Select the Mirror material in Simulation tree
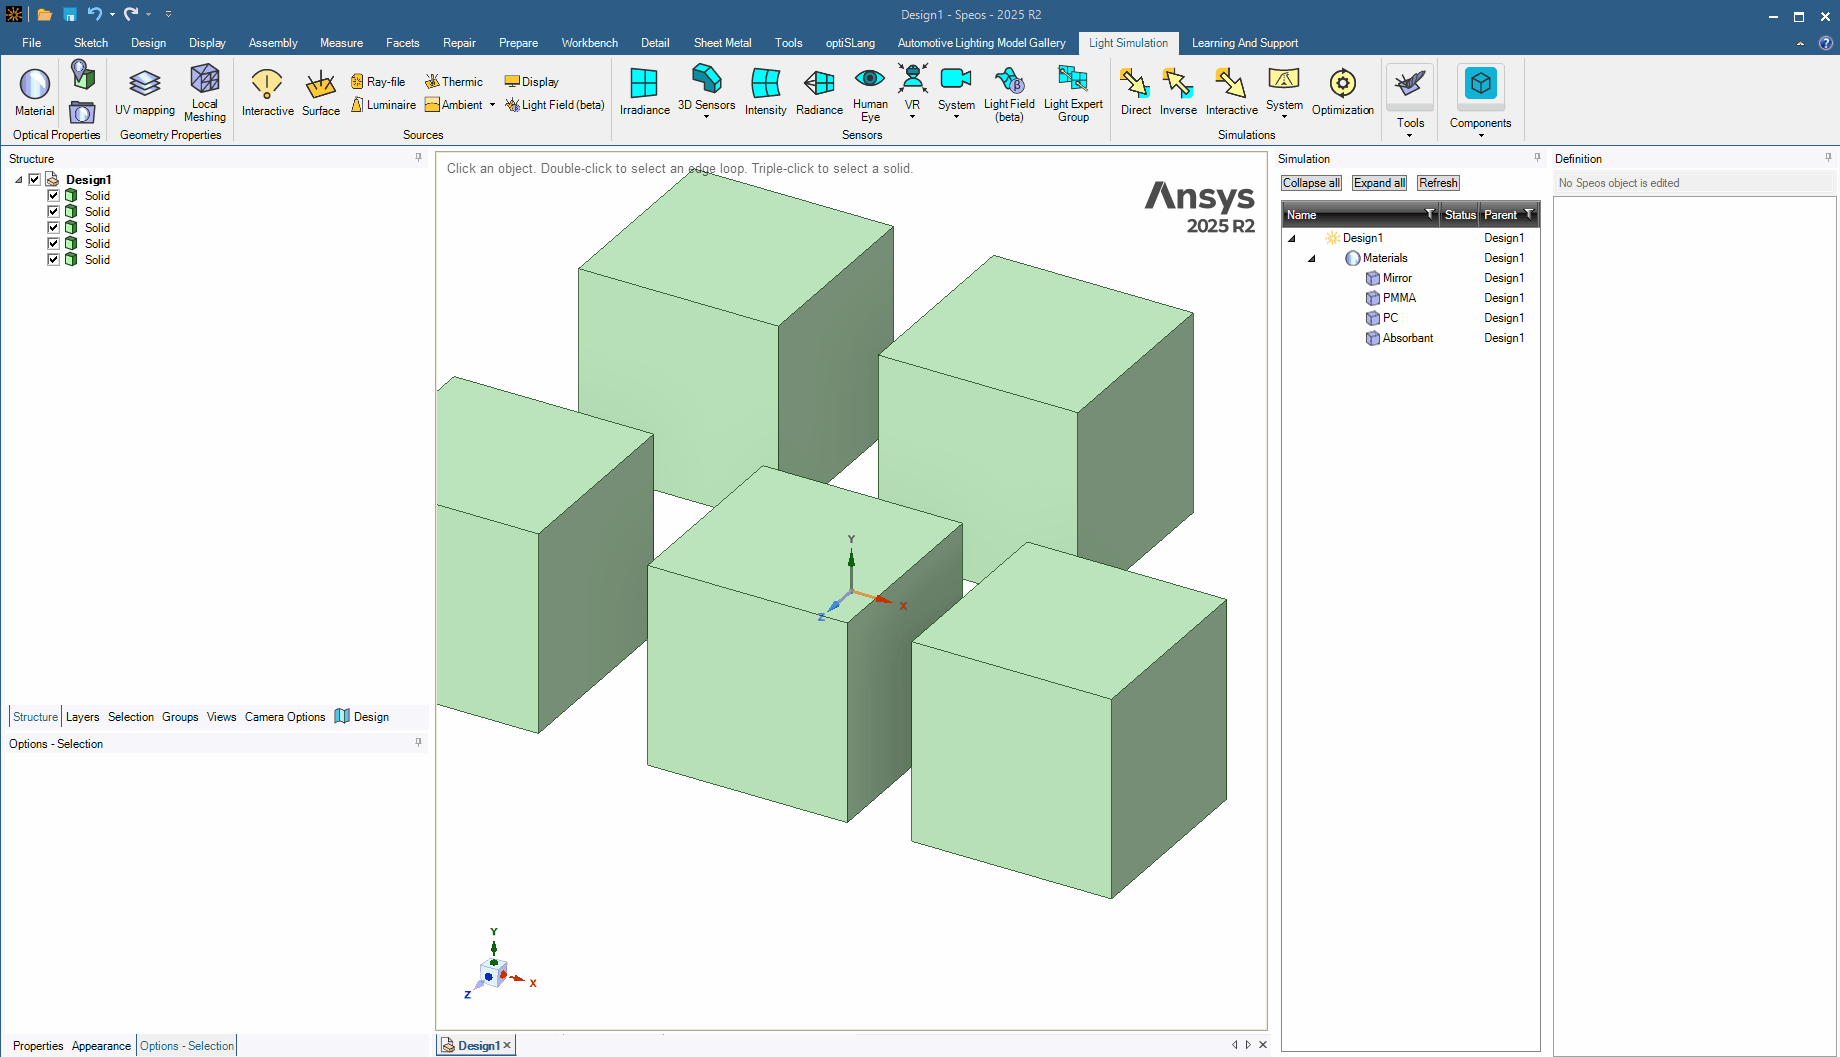The image size is (1840, 1057). (1397, 278)
